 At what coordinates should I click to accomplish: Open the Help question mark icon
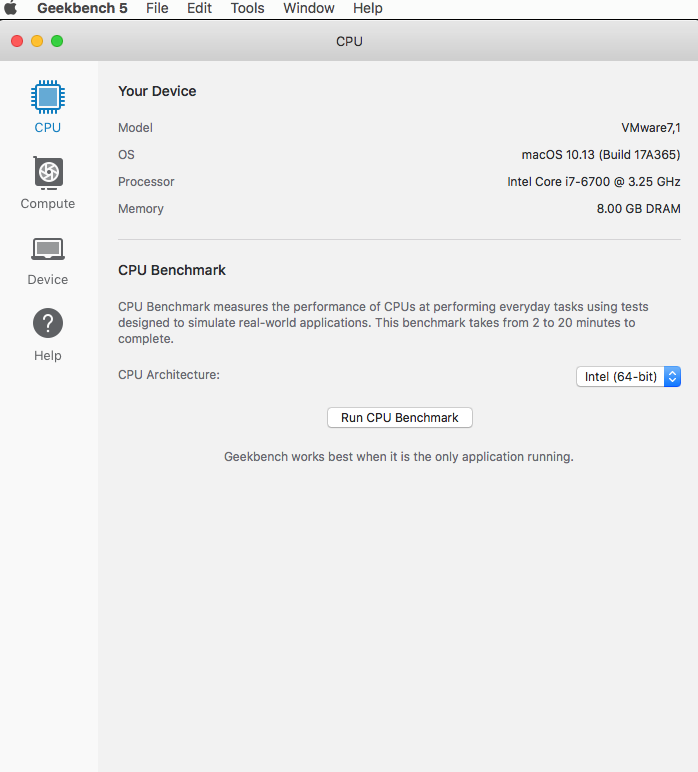pyautogui.click(x=48, y=323)
